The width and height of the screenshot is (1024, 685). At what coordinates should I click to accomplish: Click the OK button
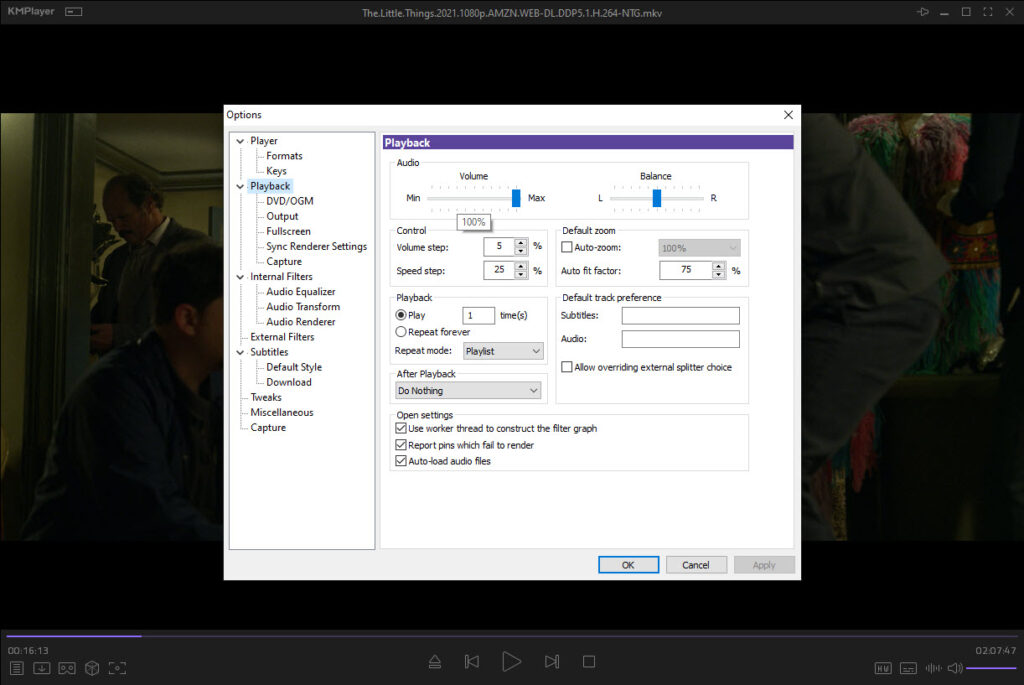628,565
